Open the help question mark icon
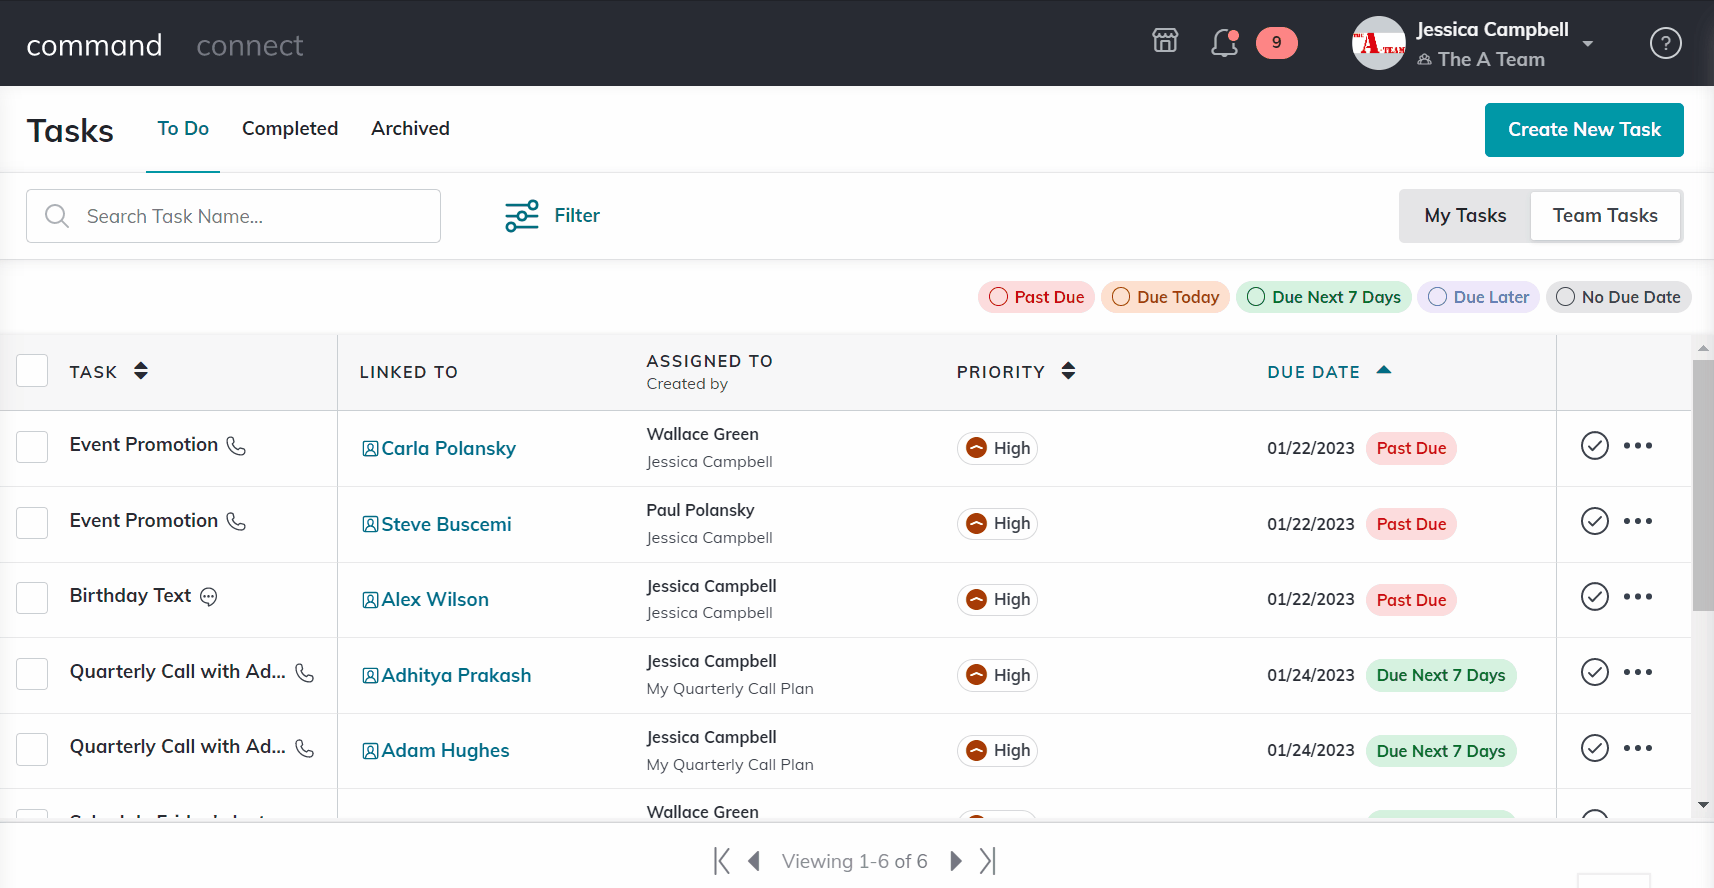Viewport: 1714px width, 888px height. (x=1665, y=43)
